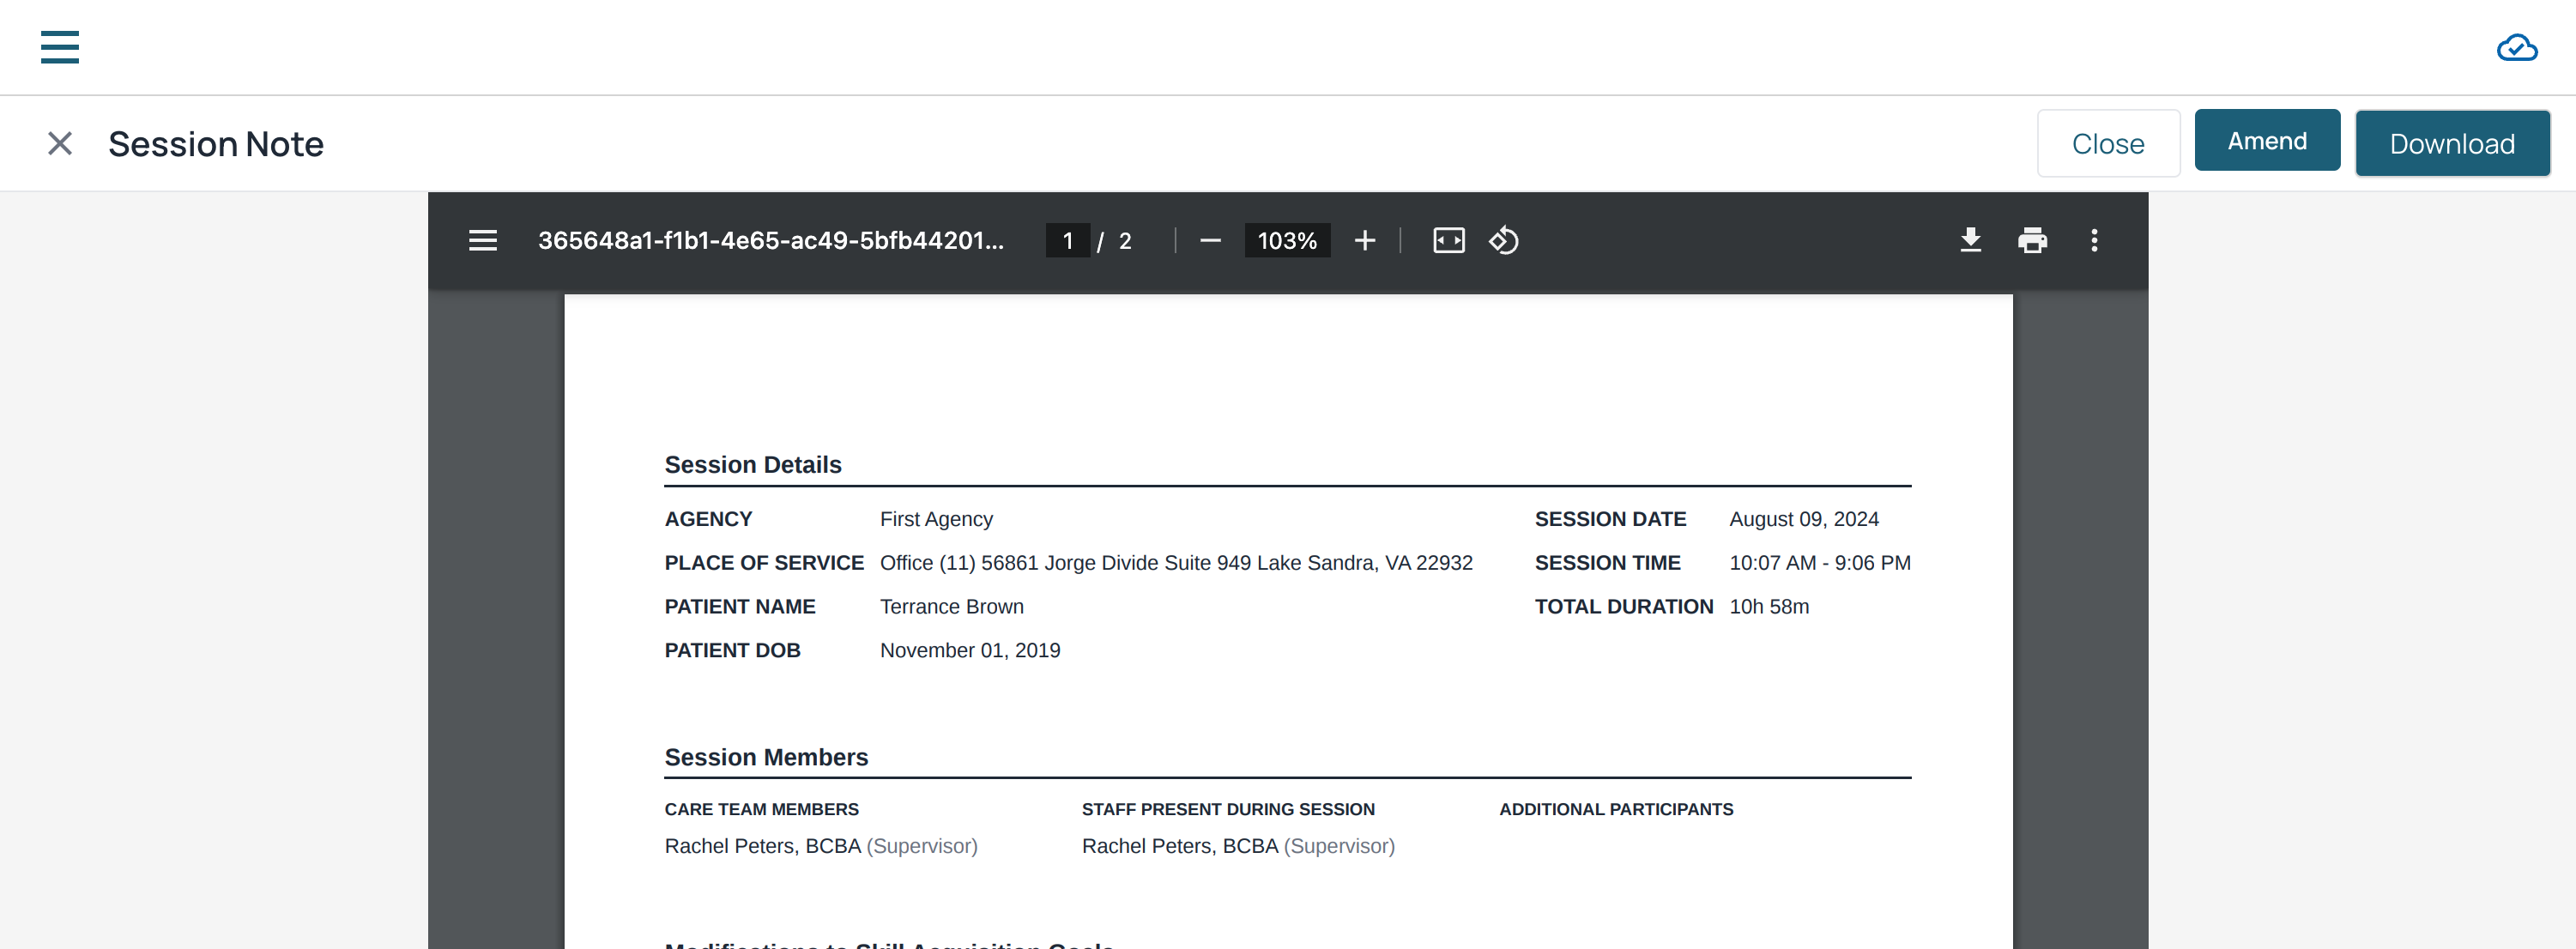Click the SESSION TIME label

click(1607, 563)
